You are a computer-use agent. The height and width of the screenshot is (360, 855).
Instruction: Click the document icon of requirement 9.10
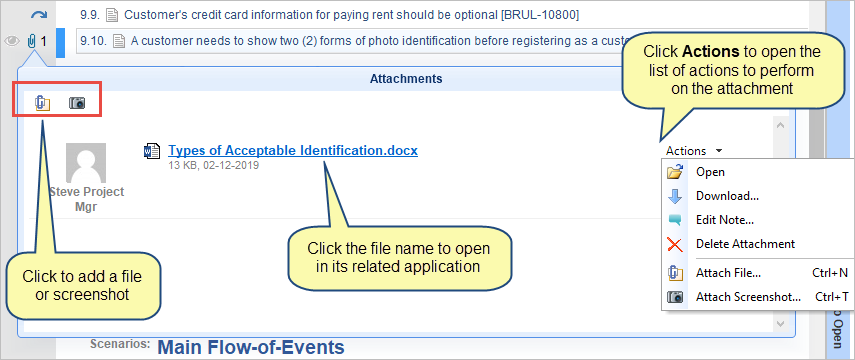[x=119, y=41]
